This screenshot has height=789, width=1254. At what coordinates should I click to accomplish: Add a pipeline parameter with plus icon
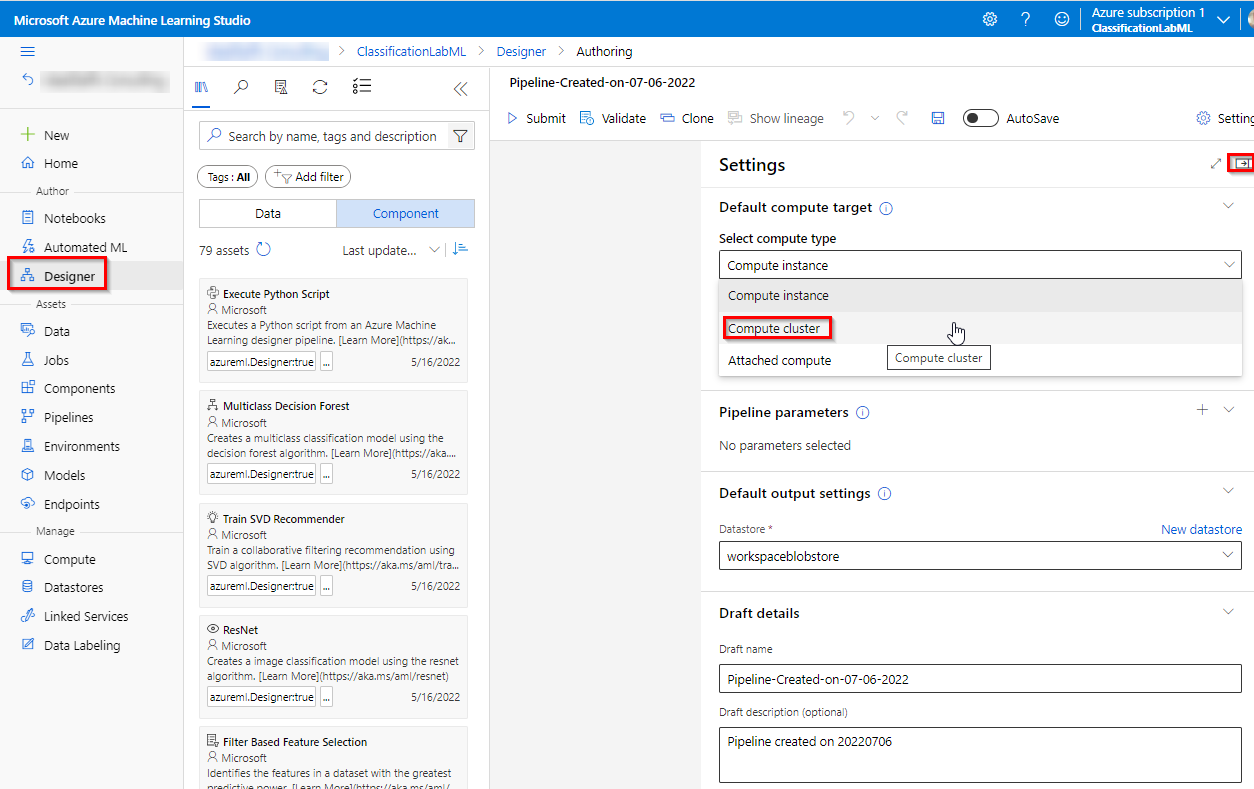pyautogui.click(x=1202, y=410)
